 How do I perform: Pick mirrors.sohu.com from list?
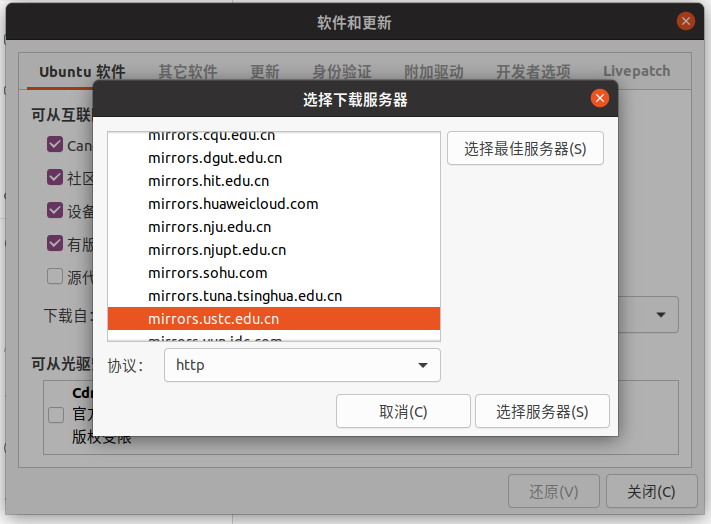pos(208,273)
